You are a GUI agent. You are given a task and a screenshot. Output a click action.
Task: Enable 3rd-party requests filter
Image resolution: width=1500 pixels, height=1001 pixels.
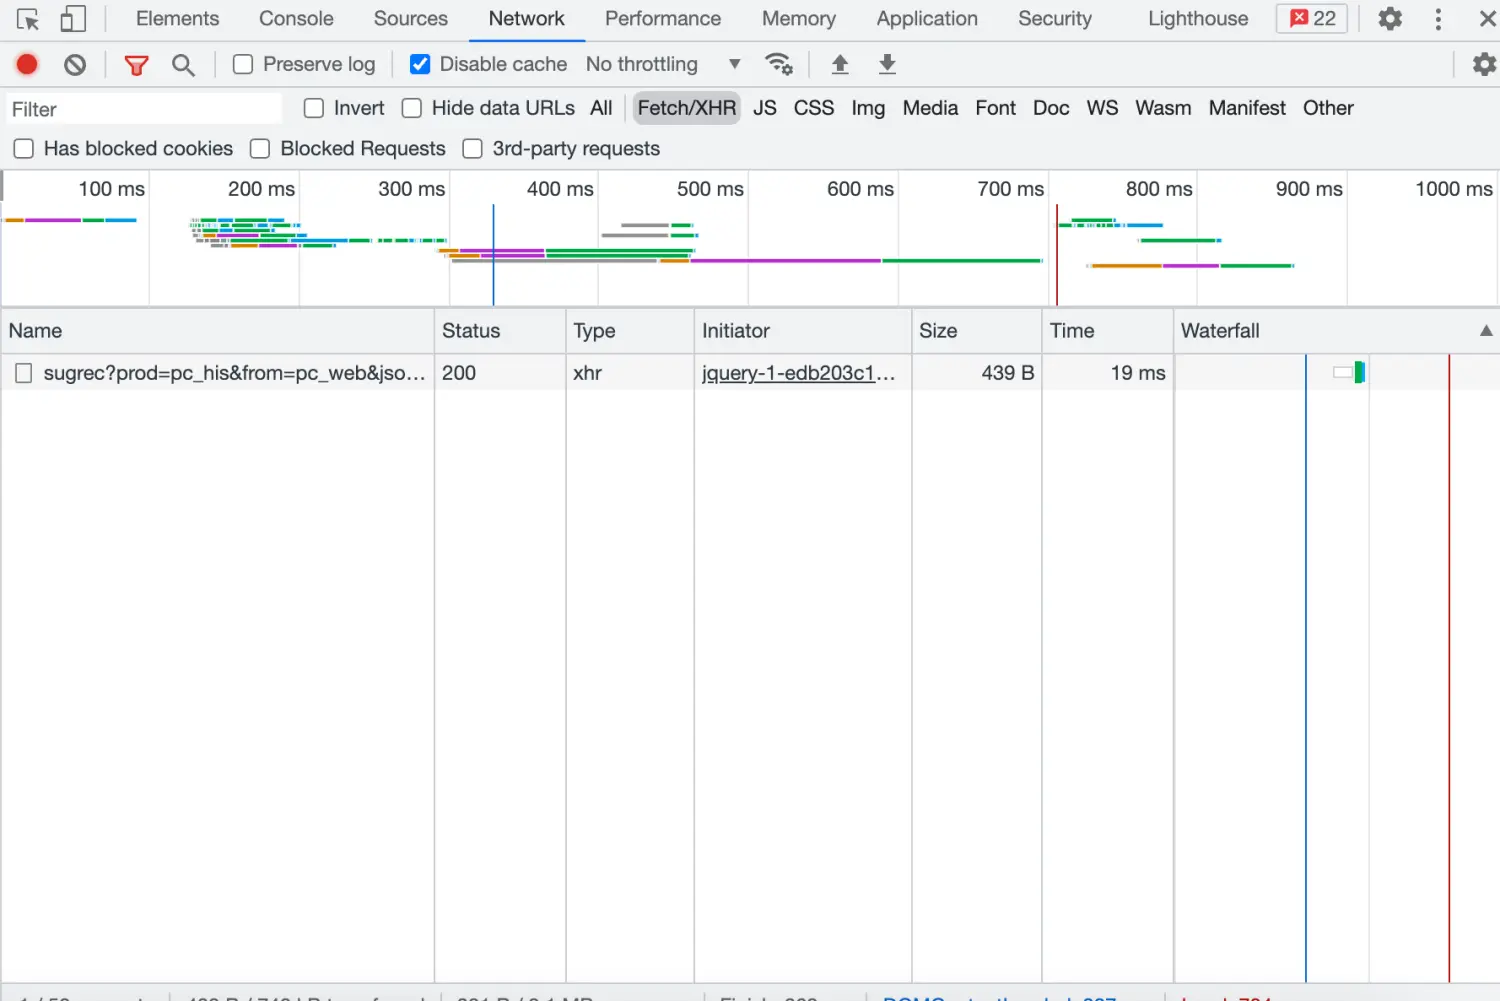473,149
